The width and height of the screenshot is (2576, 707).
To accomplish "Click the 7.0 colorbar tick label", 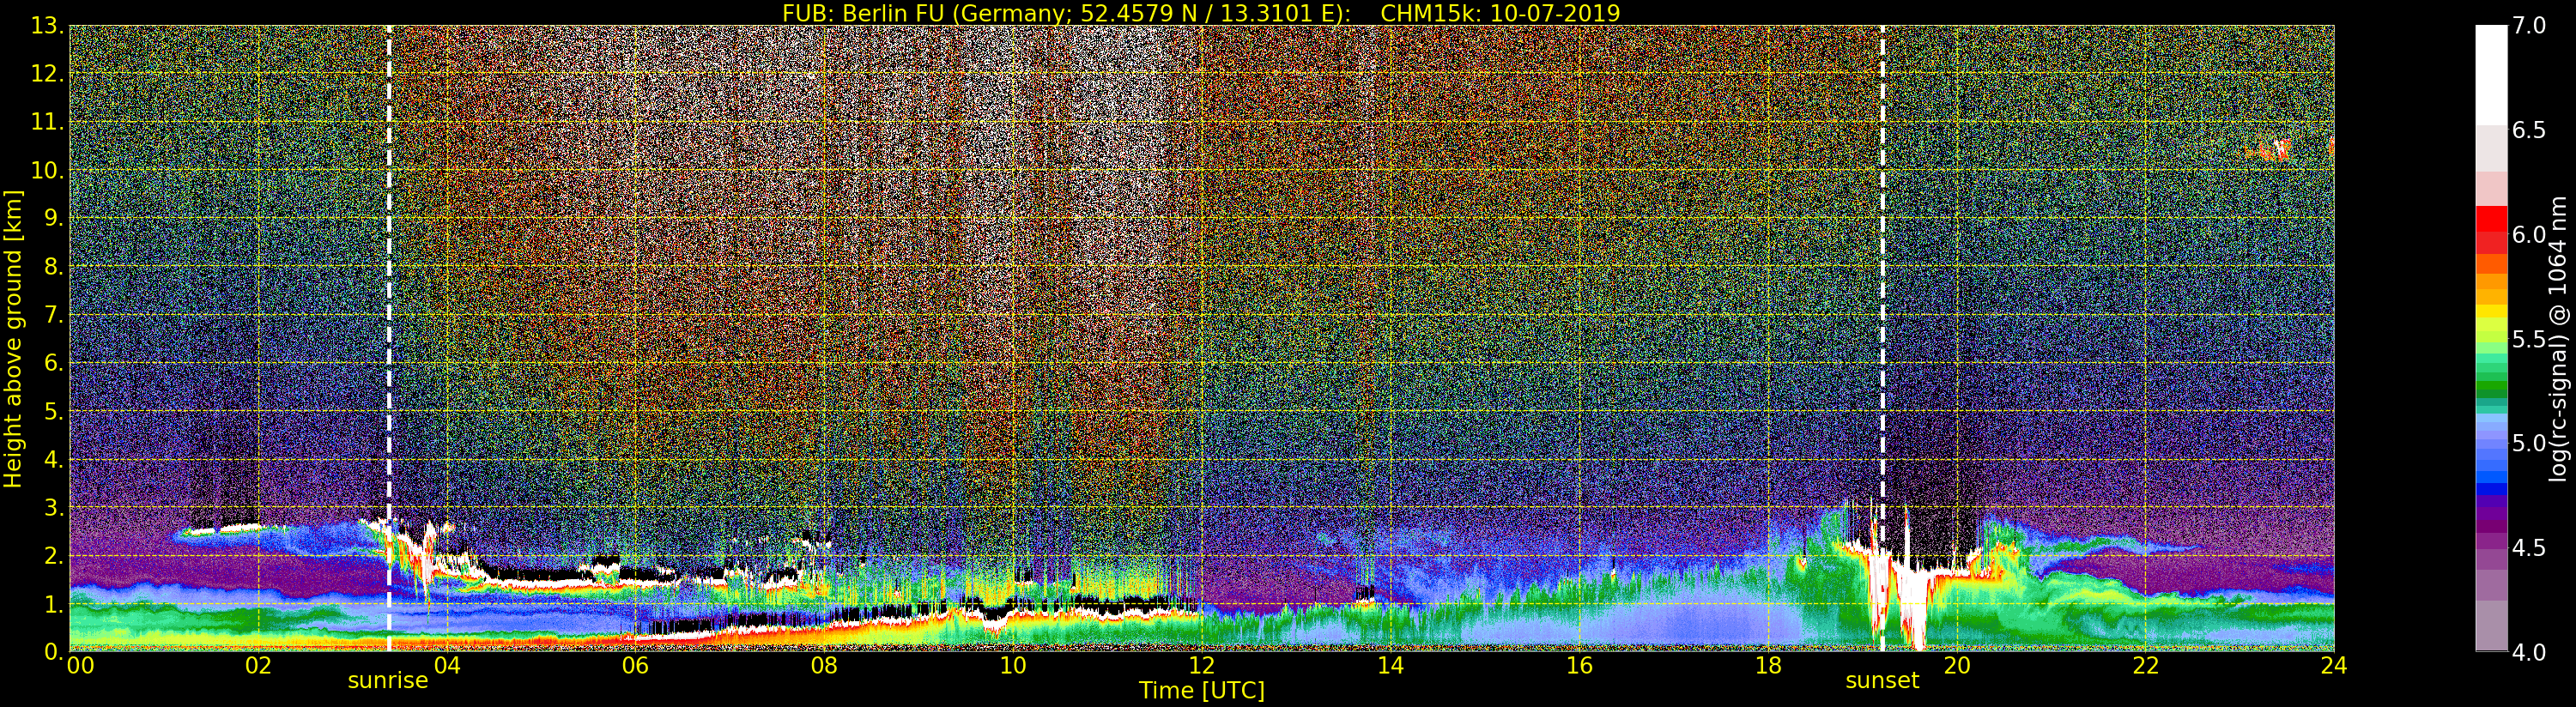I will click(2529, 26).
